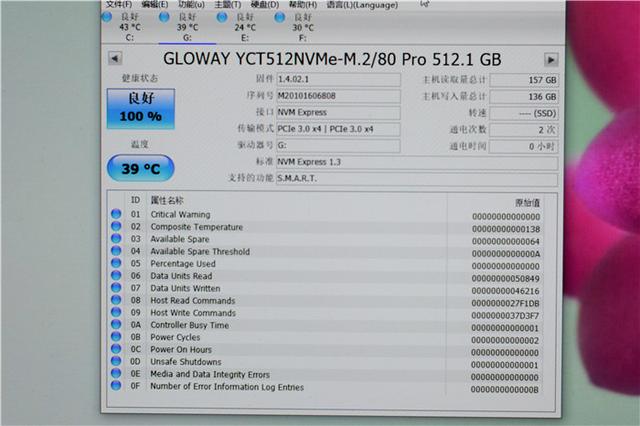The width and height of the screenshot is (640, 426).
Task: Click raw value 0000000037D3F7
Action: (x=505, y=316)
